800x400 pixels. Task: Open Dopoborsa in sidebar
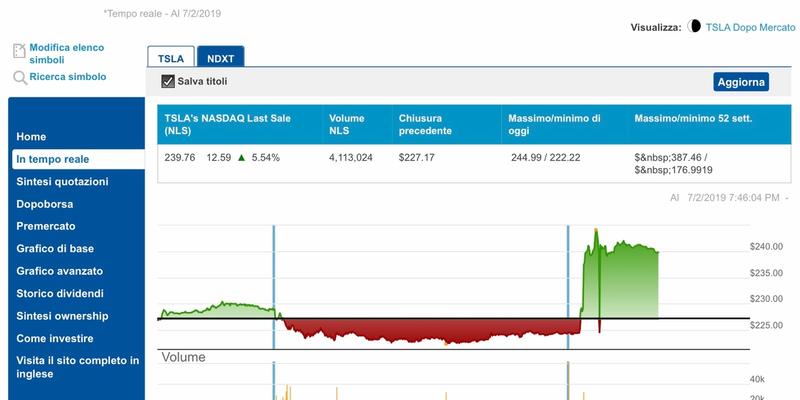(x=45, y=204)
